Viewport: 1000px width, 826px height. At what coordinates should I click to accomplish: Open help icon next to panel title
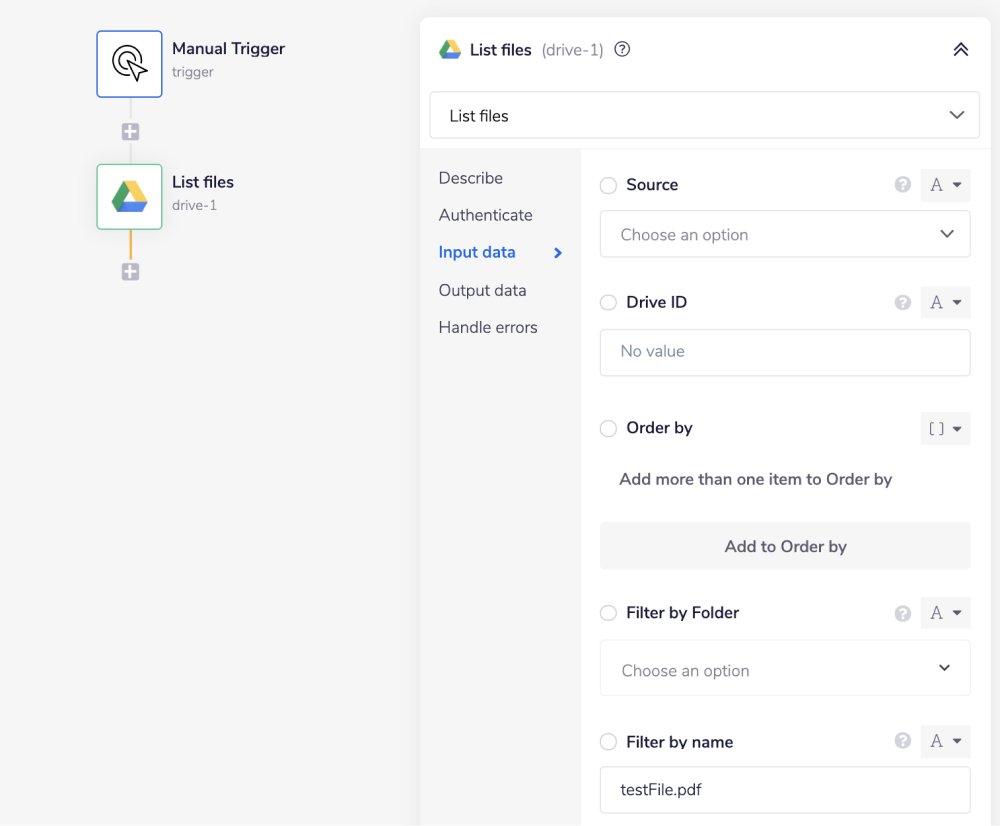(622, 49)
